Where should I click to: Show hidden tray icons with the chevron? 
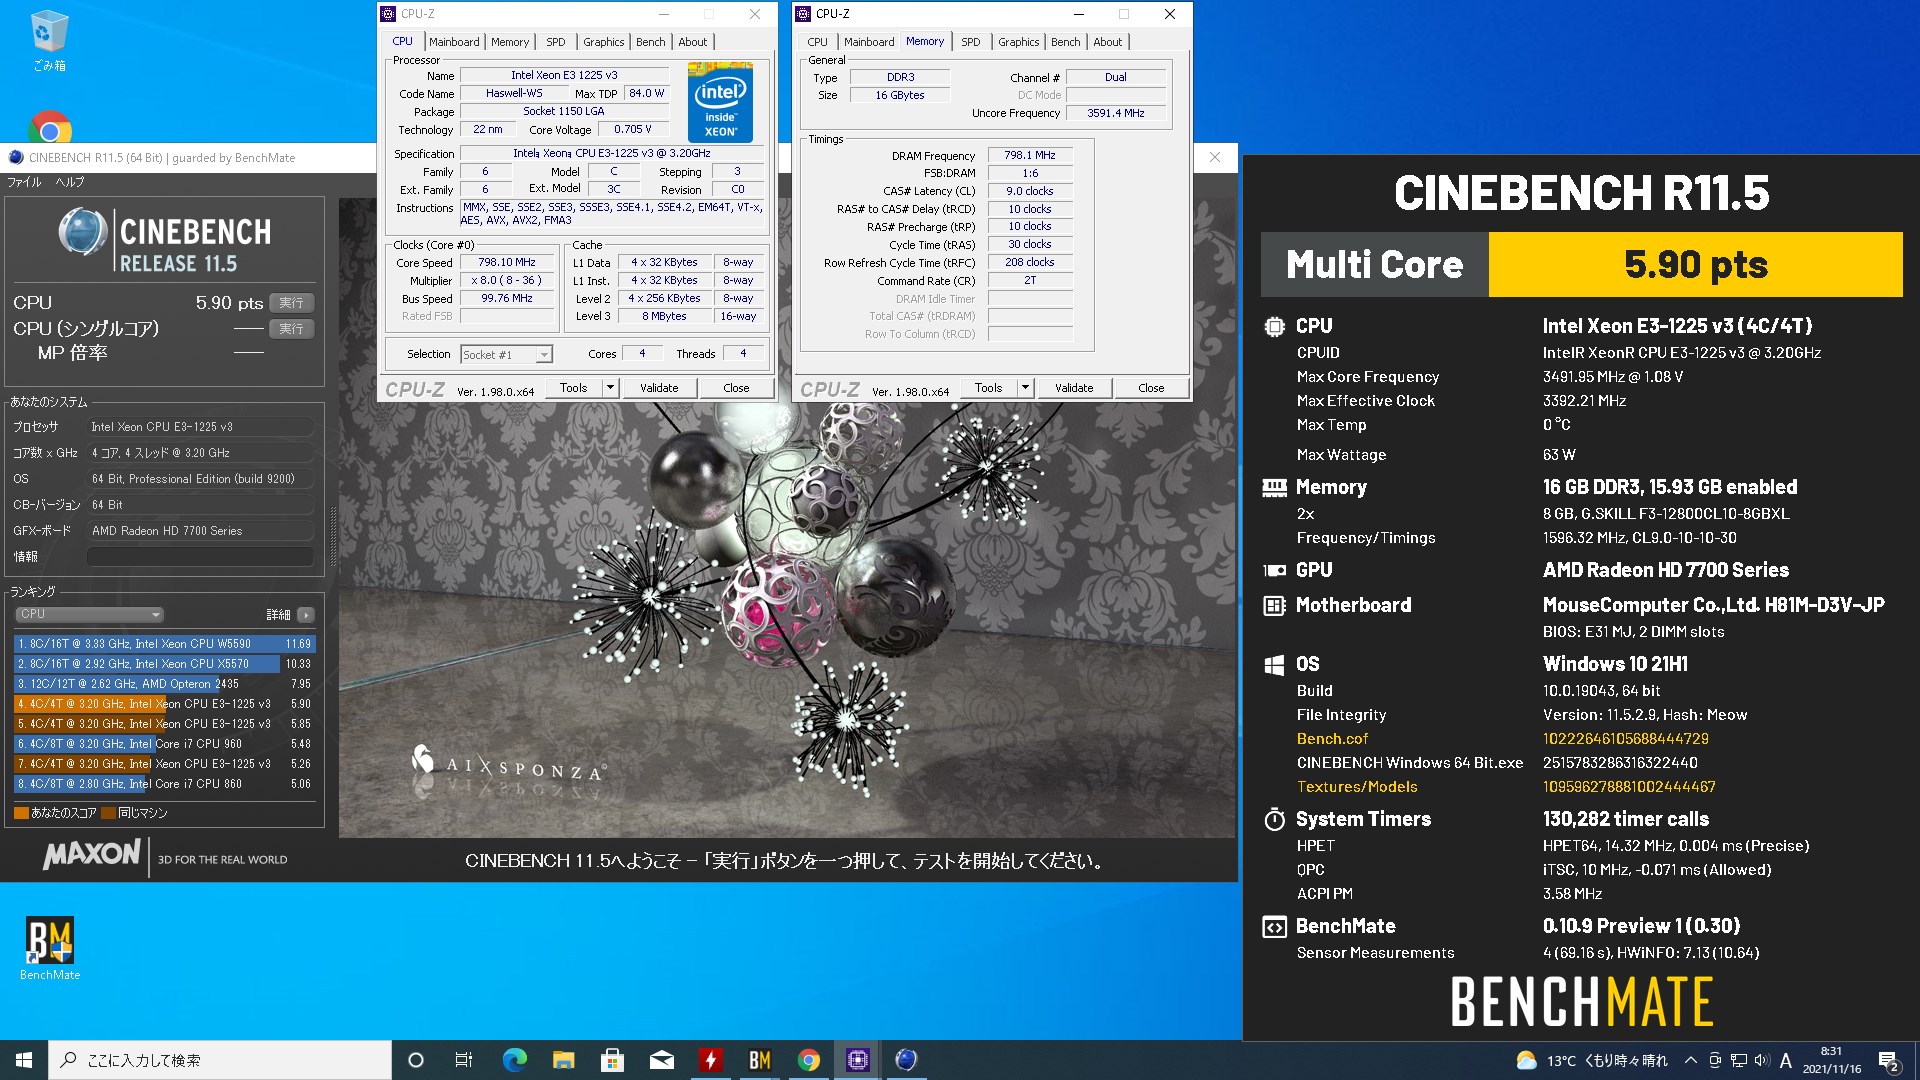point(1691,1060)
